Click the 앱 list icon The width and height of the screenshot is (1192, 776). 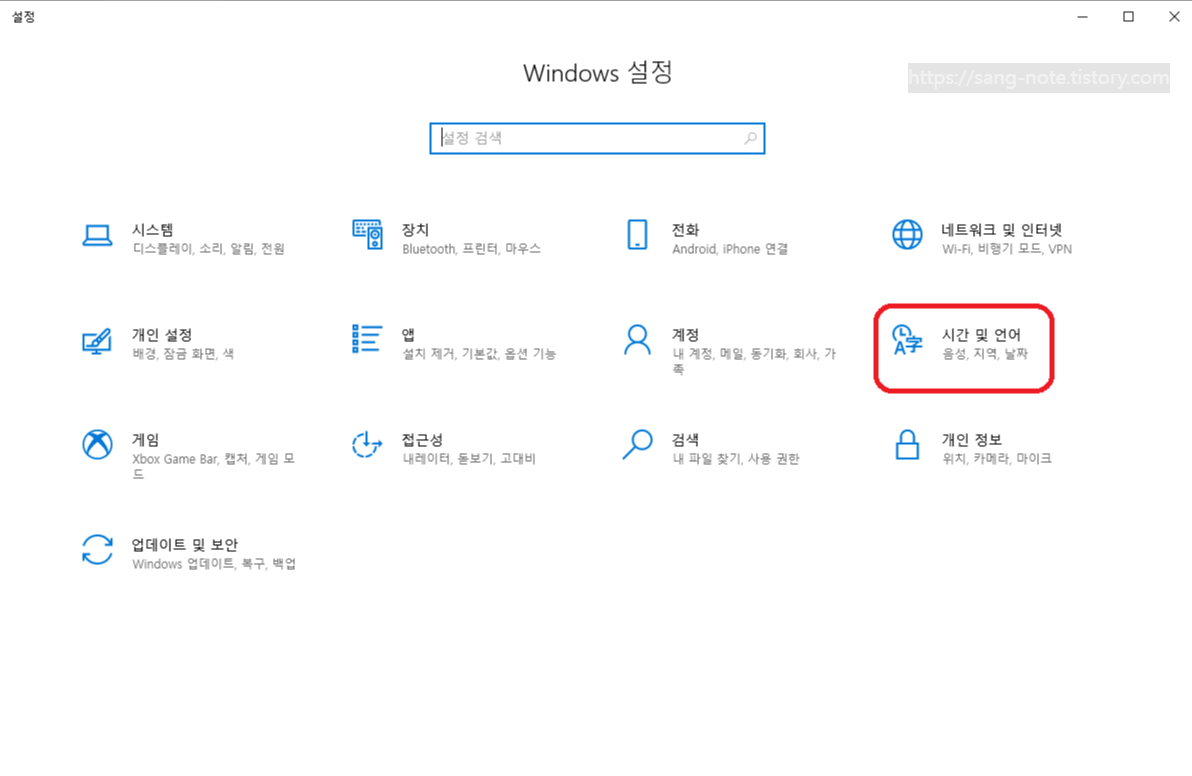(x=367, y=339)
